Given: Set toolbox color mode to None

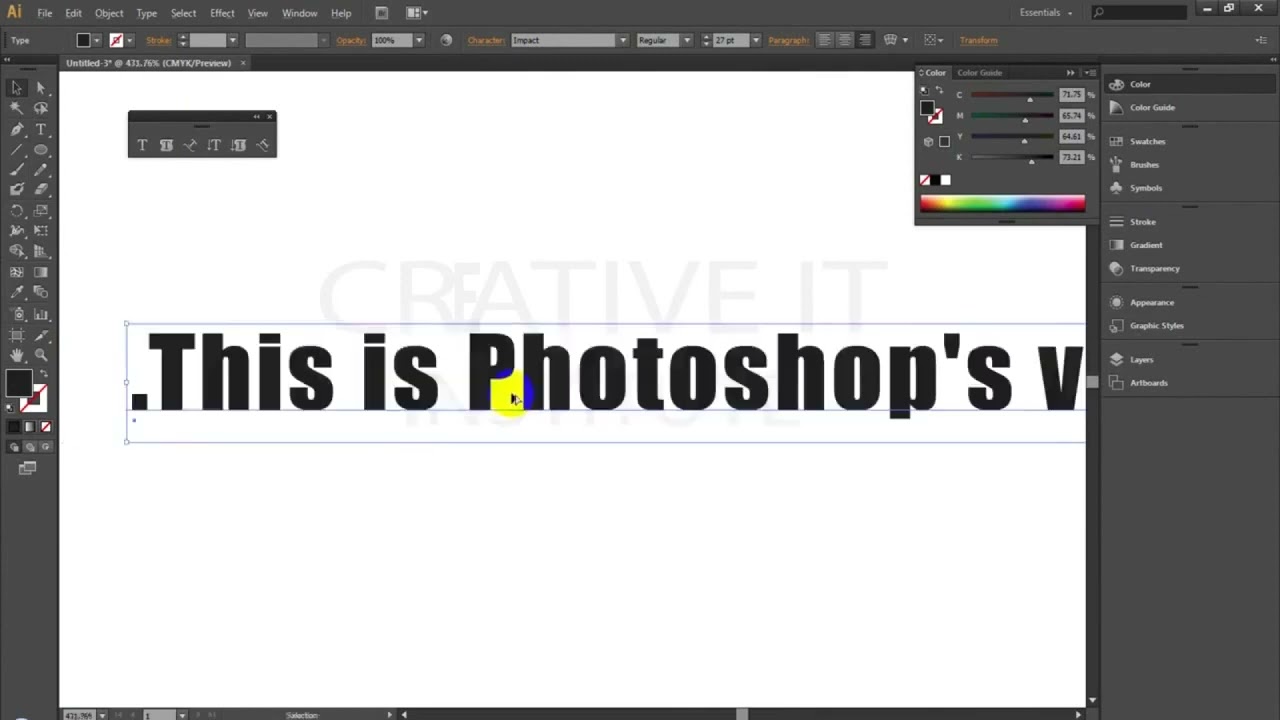Looking at the screenshot, I should click(45, 427).
